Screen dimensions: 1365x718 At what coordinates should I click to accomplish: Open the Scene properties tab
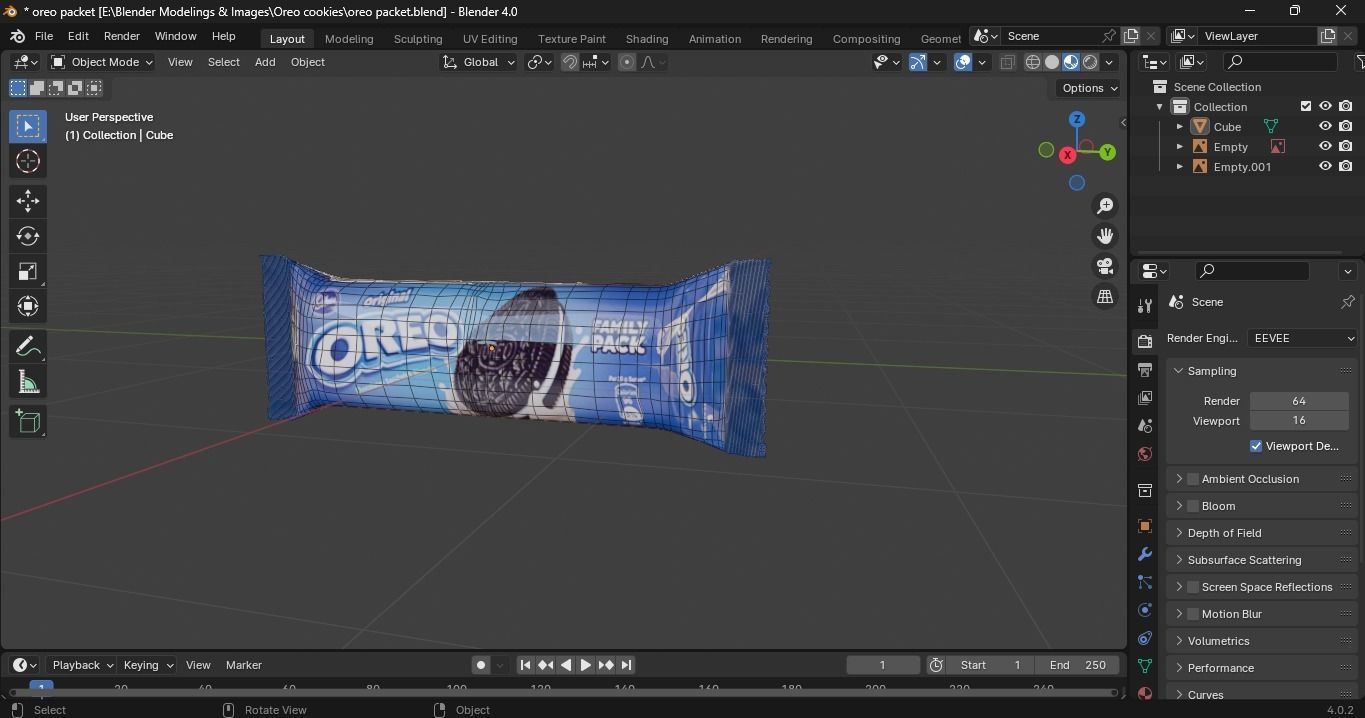1145,426
